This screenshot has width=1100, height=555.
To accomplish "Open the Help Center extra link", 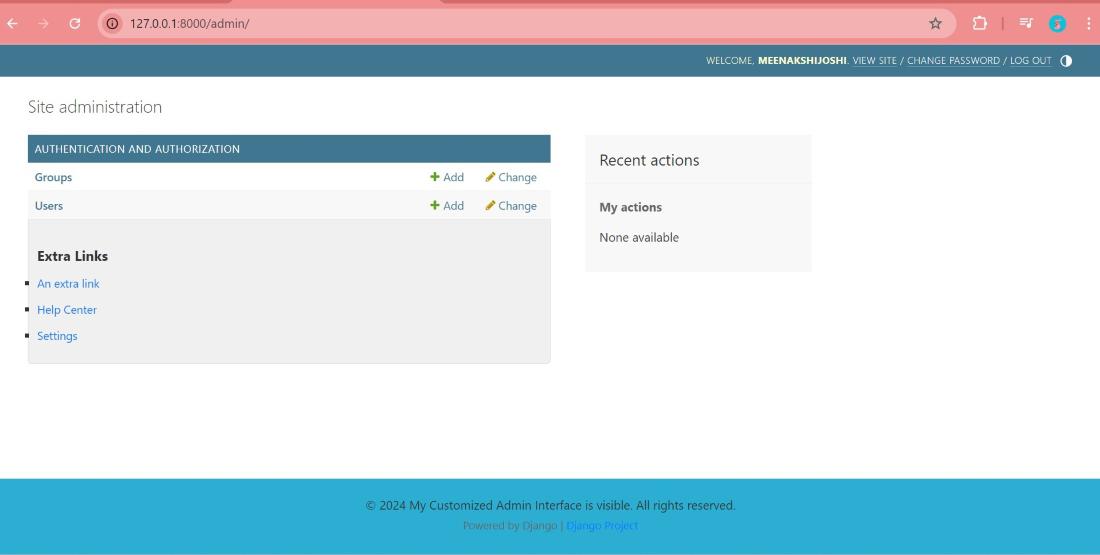I will point(67,310).
